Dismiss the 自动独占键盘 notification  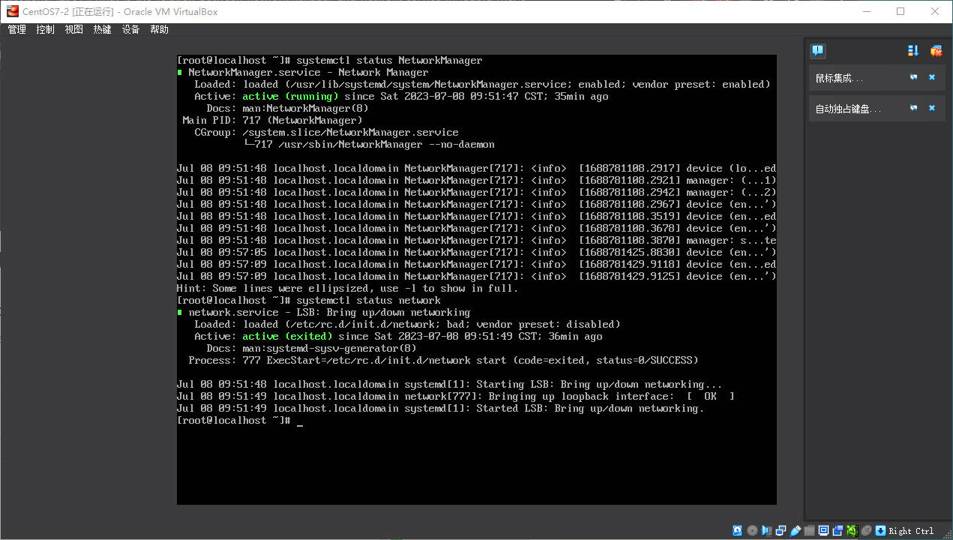tap(932, 108)
